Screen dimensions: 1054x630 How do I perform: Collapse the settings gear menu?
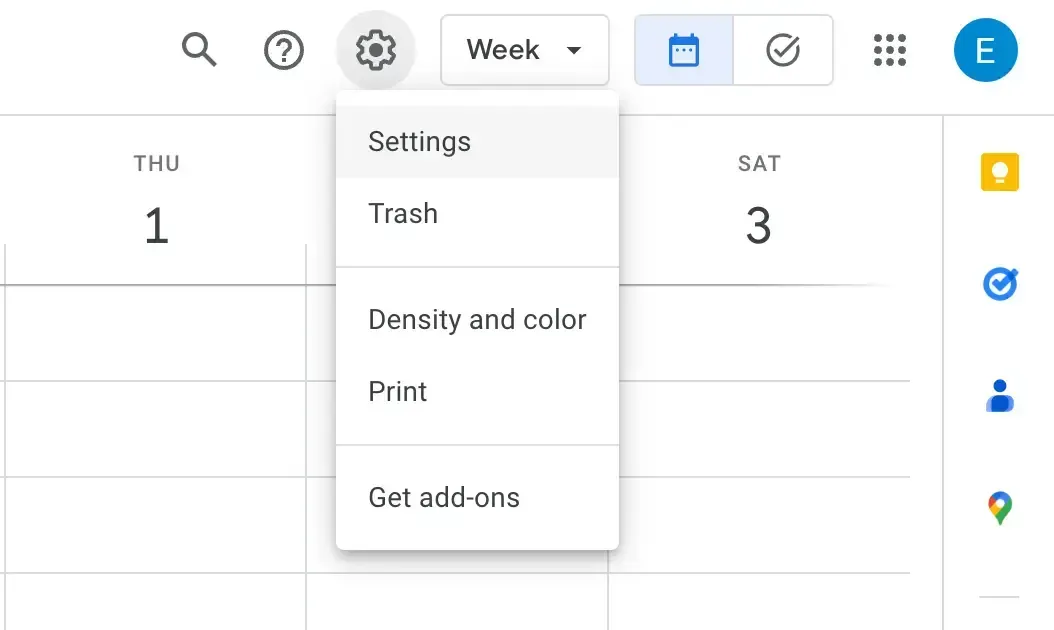point(376,50)
